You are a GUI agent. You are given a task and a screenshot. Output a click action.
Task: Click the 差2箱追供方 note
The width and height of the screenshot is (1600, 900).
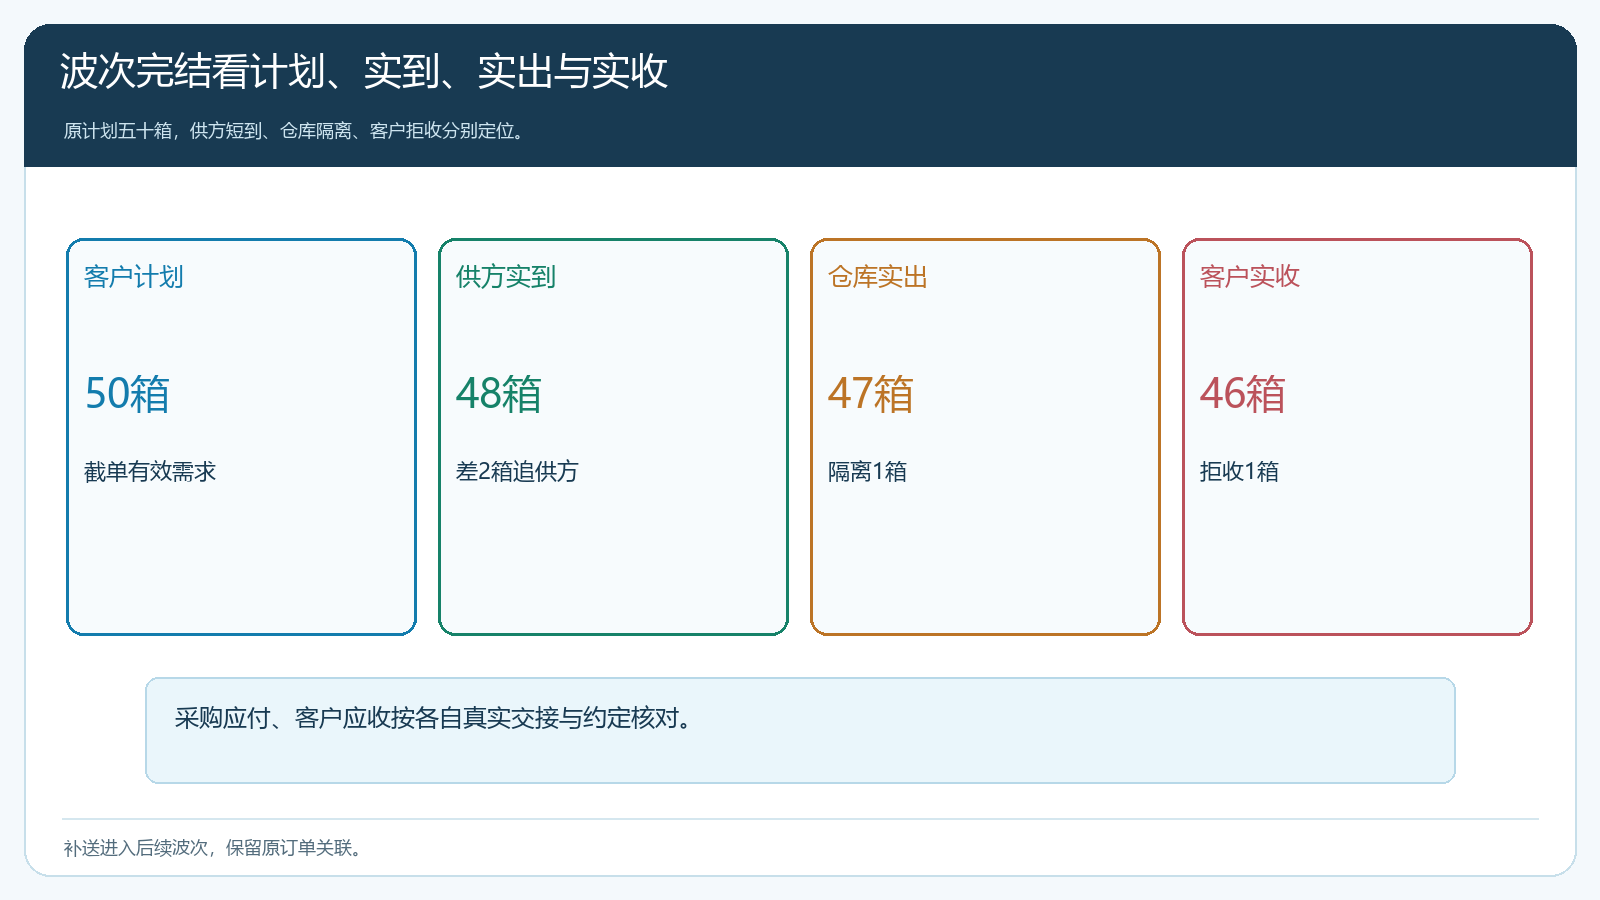pos(517,471)
